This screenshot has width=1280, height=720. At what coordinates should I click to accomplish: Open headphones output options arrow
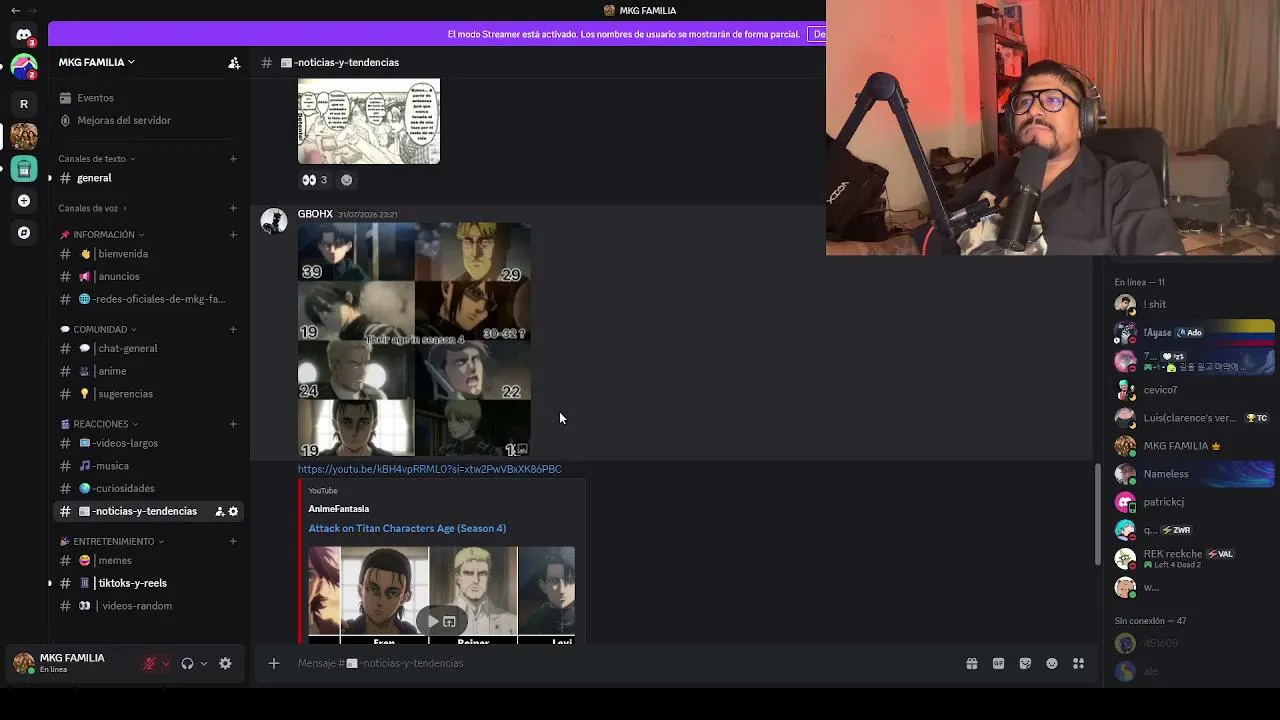pyautogui.click(x=203, y=663)
